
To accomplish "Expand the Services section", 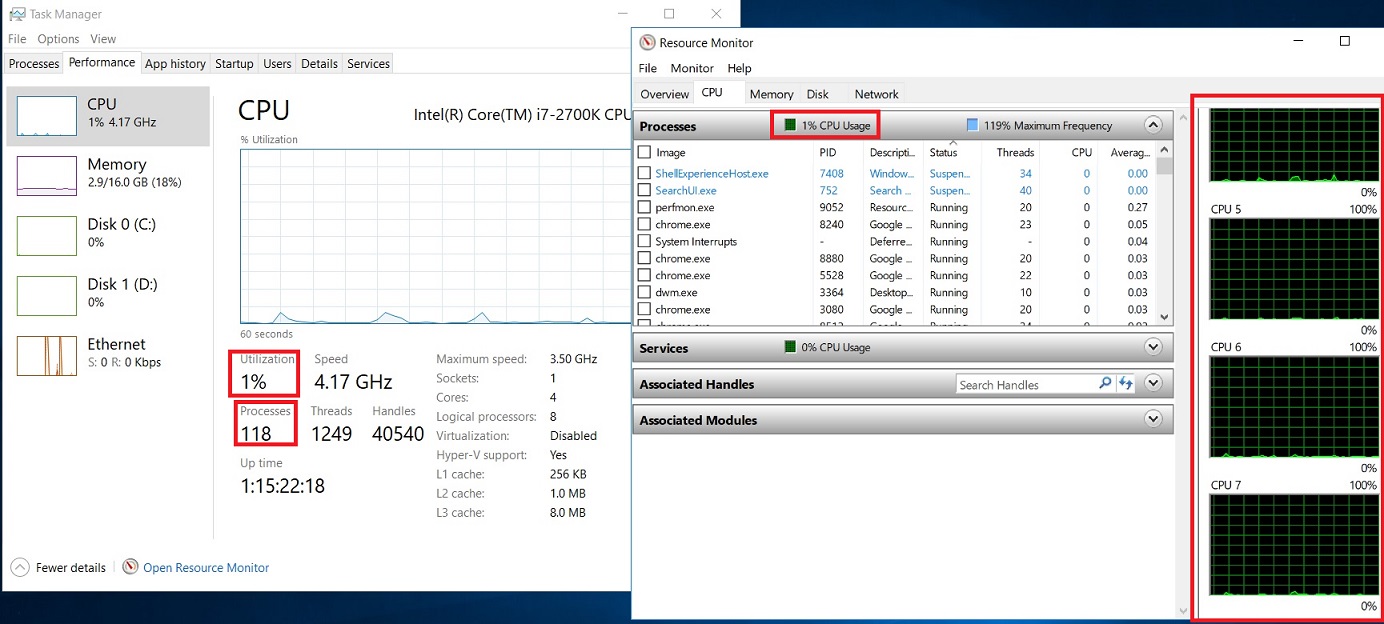I will click(x=1153, y=348).
